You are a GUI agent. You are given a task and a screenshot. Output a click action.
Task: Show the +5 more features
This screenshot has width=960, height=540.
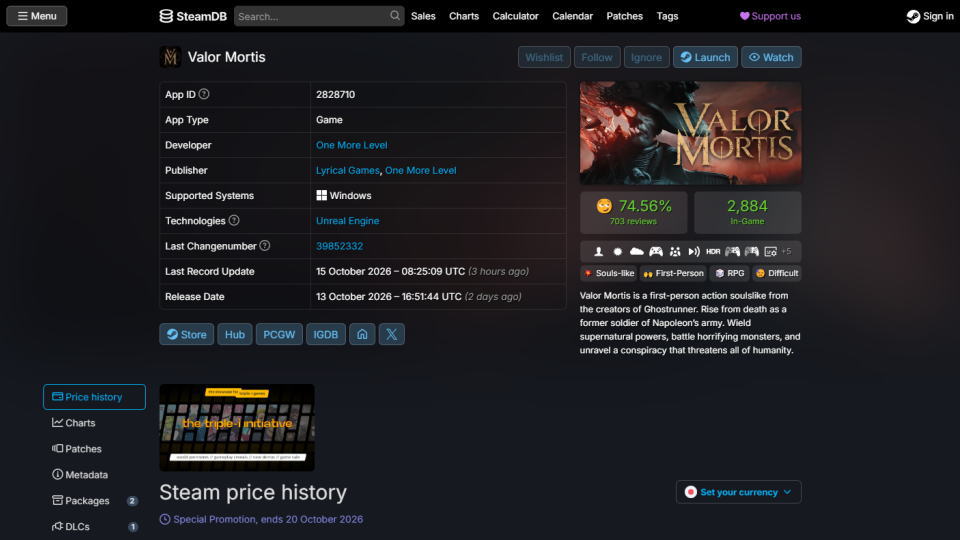(786, 251)
